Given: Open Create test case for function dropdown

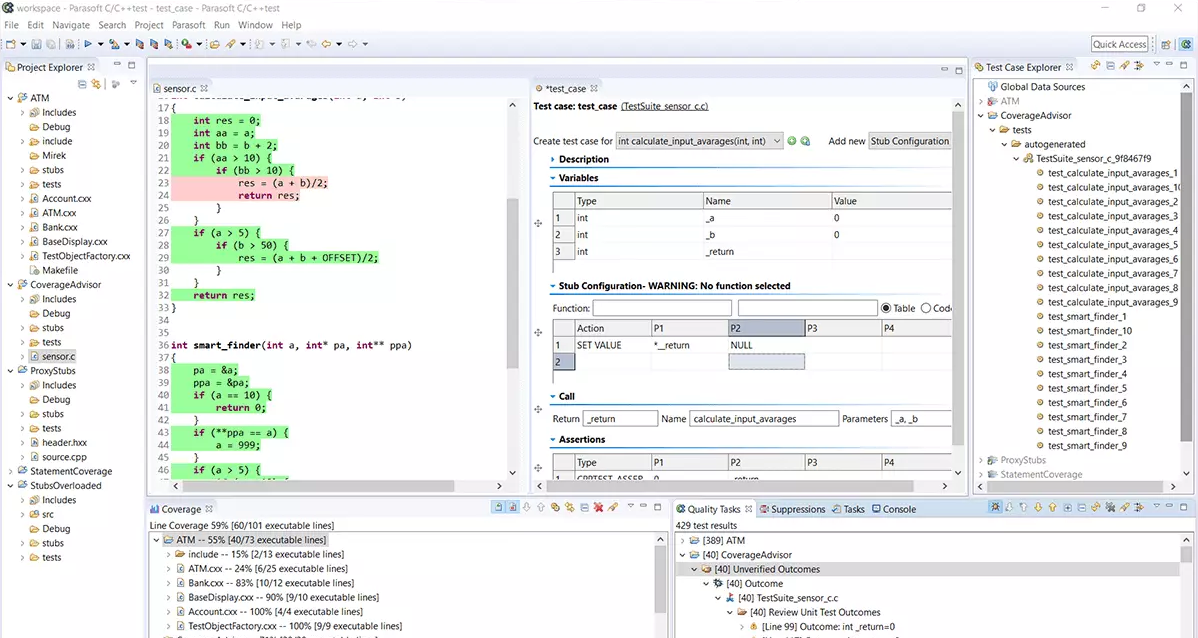Looking at the screenshot, I should (699, 141).
